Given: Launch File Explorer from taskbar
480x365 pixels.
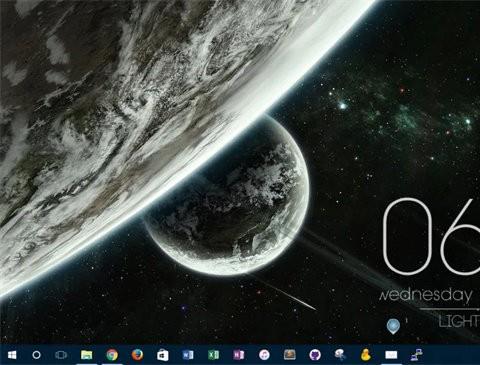Looking at the screenshot, I should 87,355.
